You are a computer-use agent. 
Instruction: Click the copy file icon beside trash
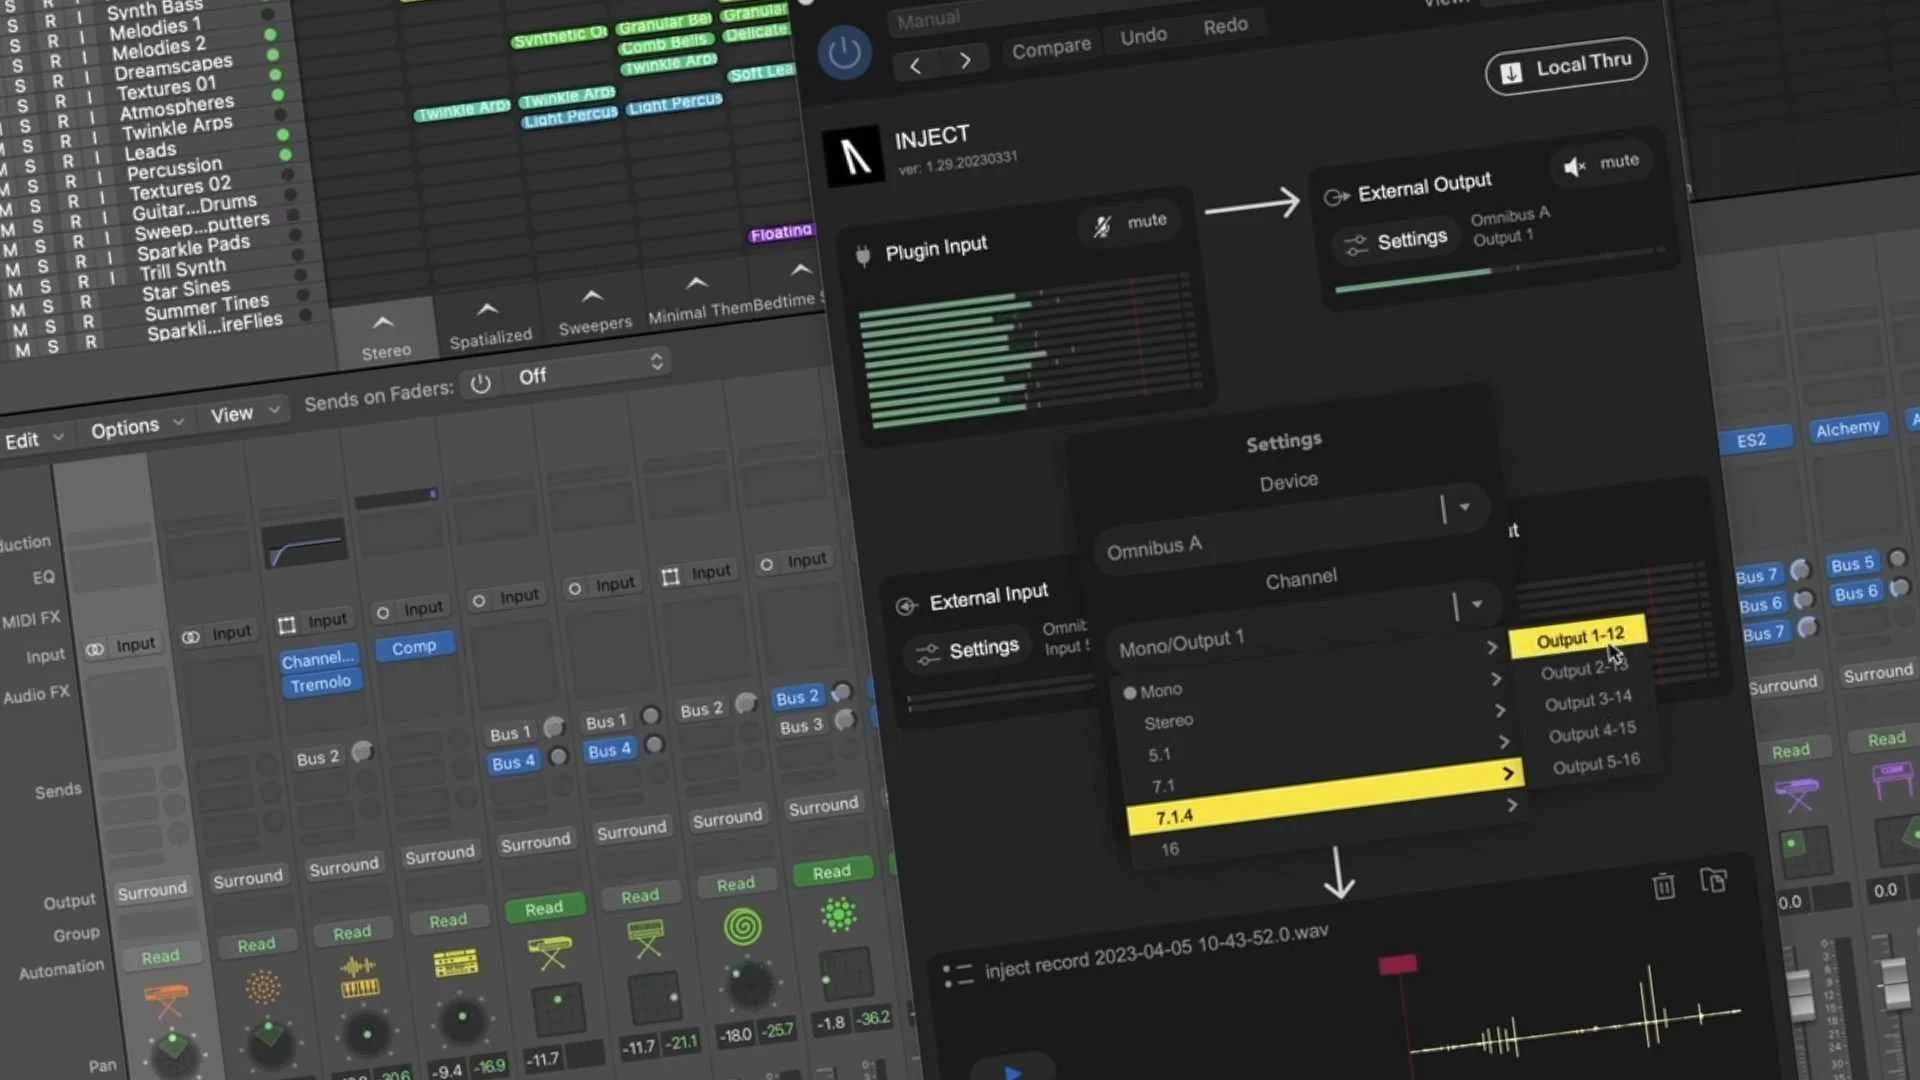[x=1713, y=881]
